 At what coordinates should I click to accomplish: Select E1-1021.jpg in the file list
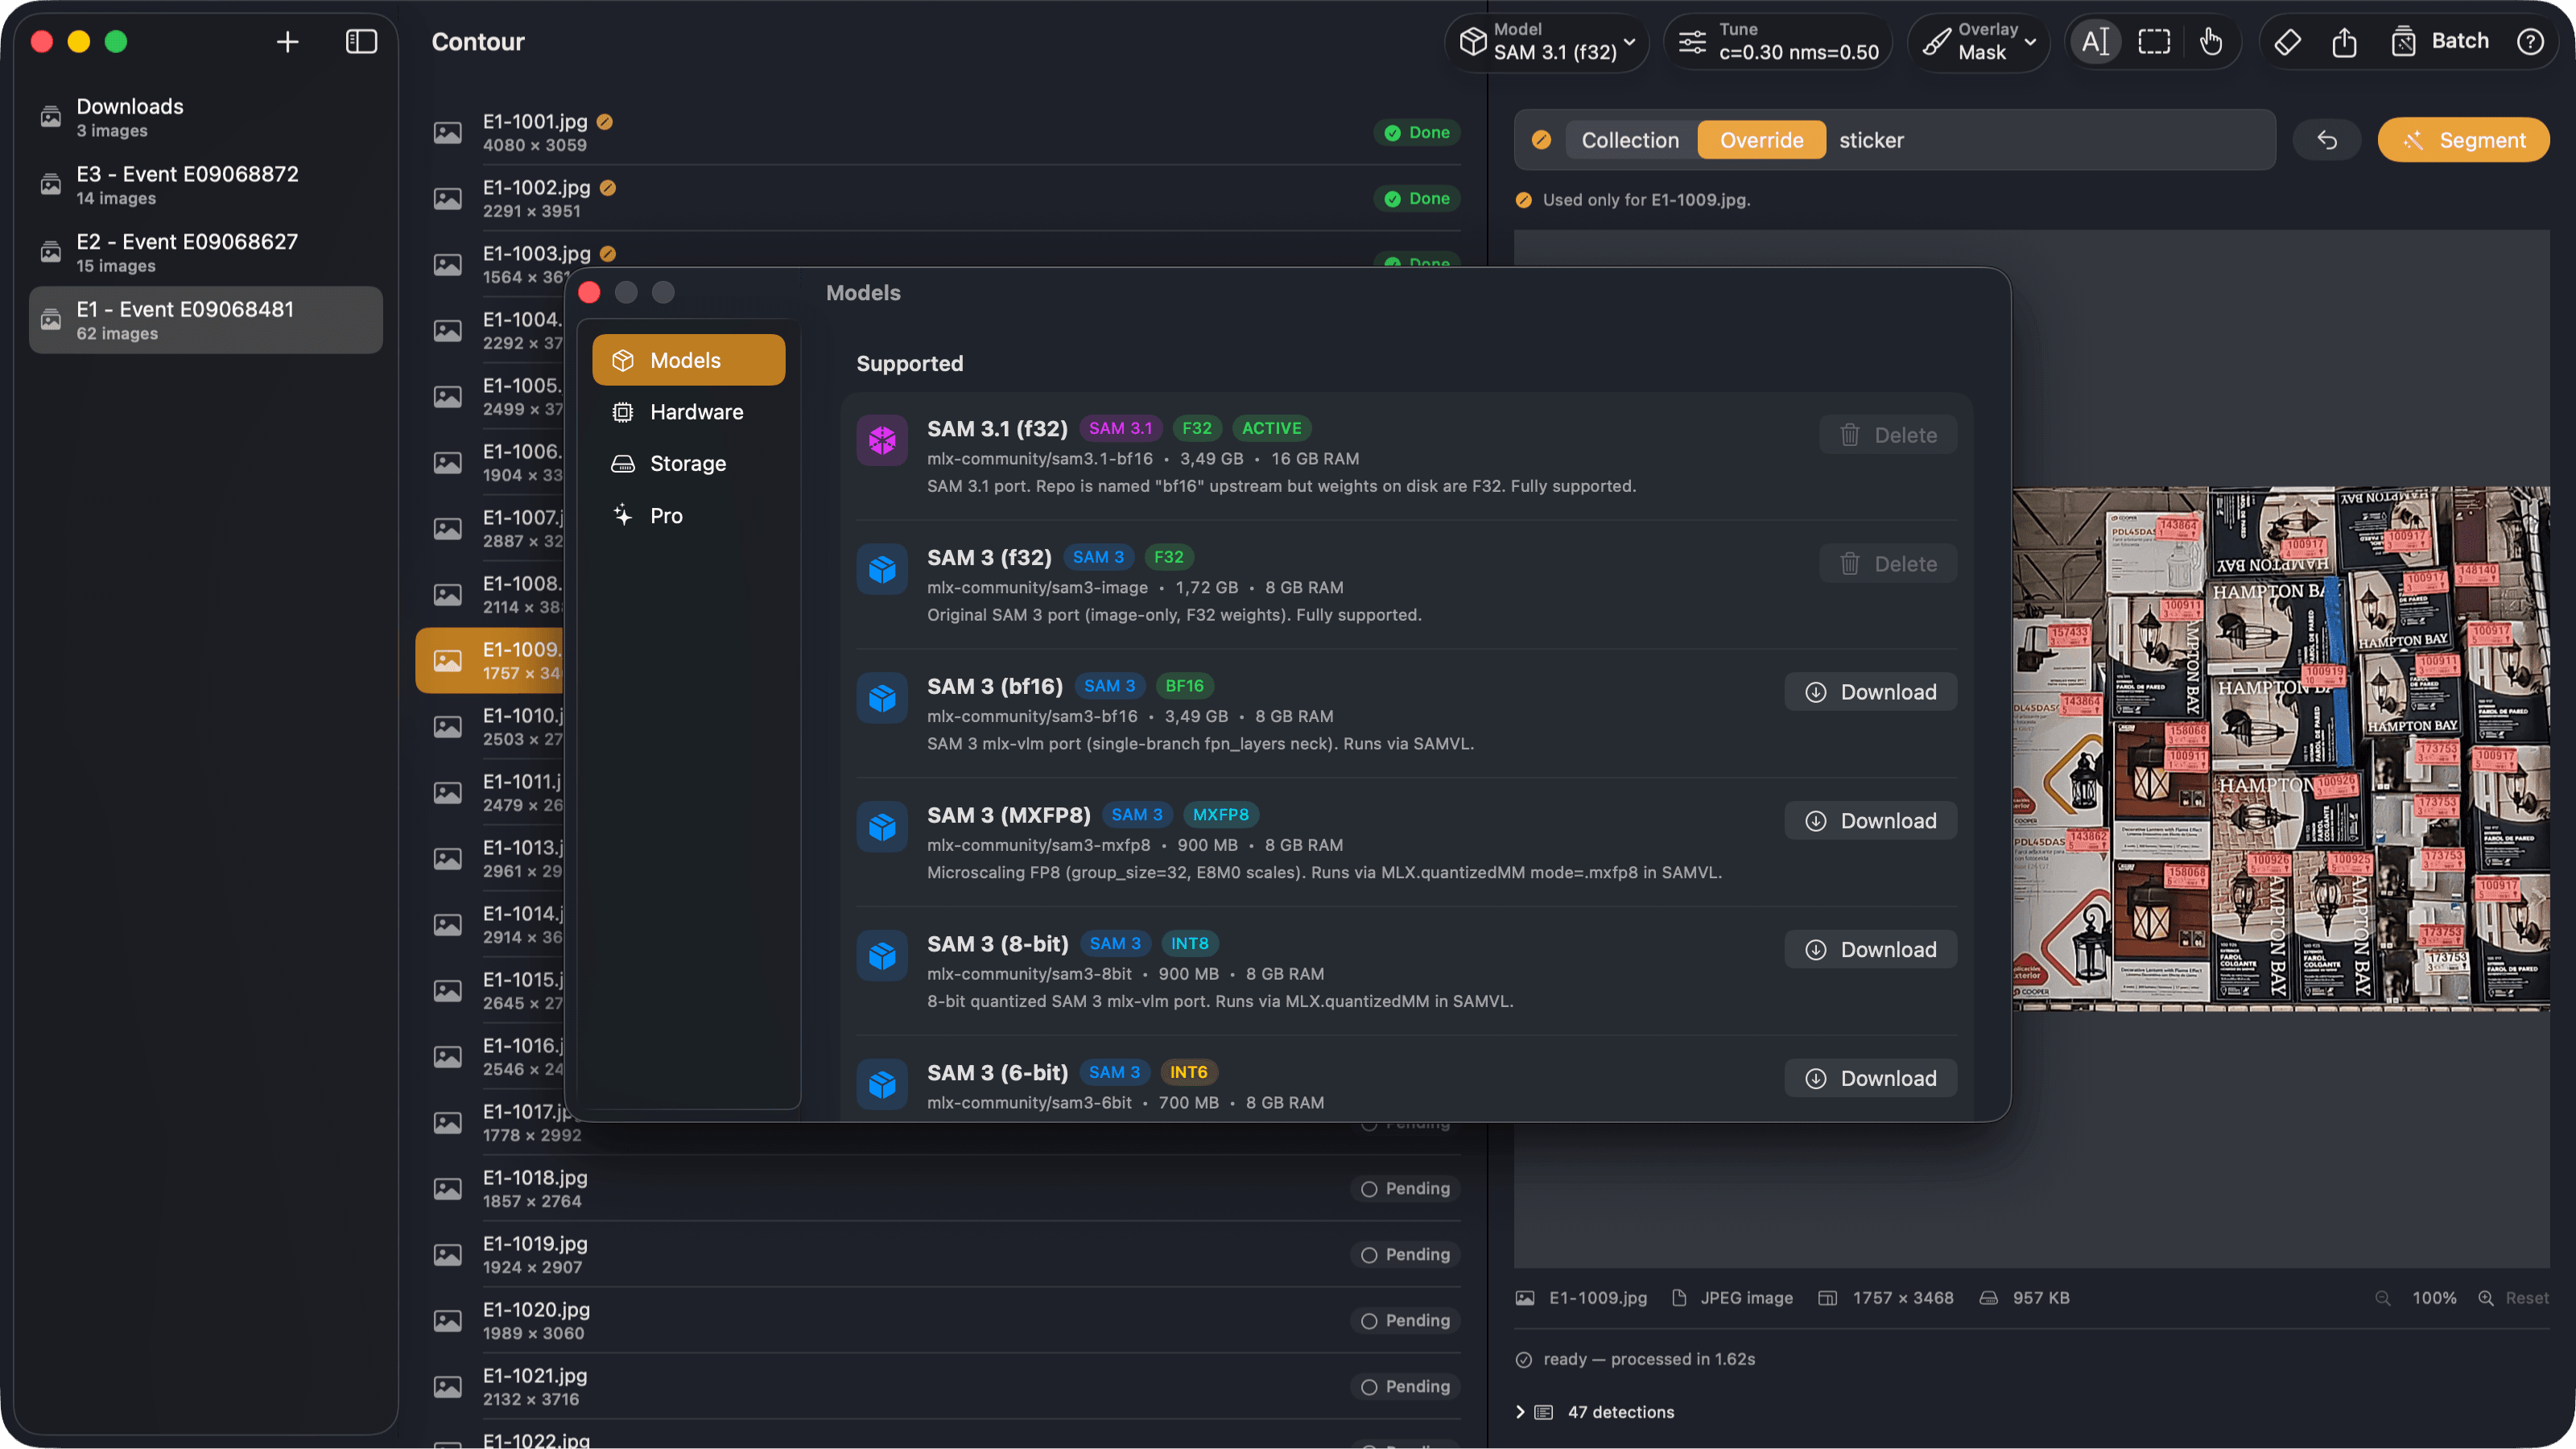(x=945, y=1387)
